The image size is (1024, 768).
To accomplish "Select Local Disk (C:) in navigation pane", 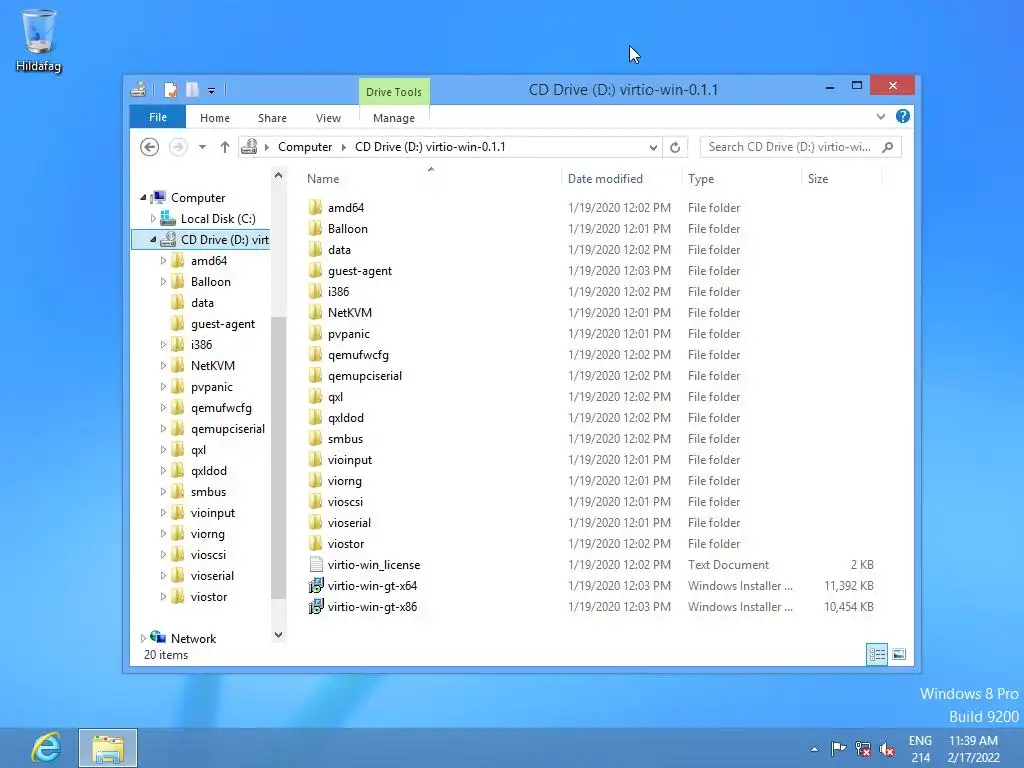I will (x=217, y=219).
